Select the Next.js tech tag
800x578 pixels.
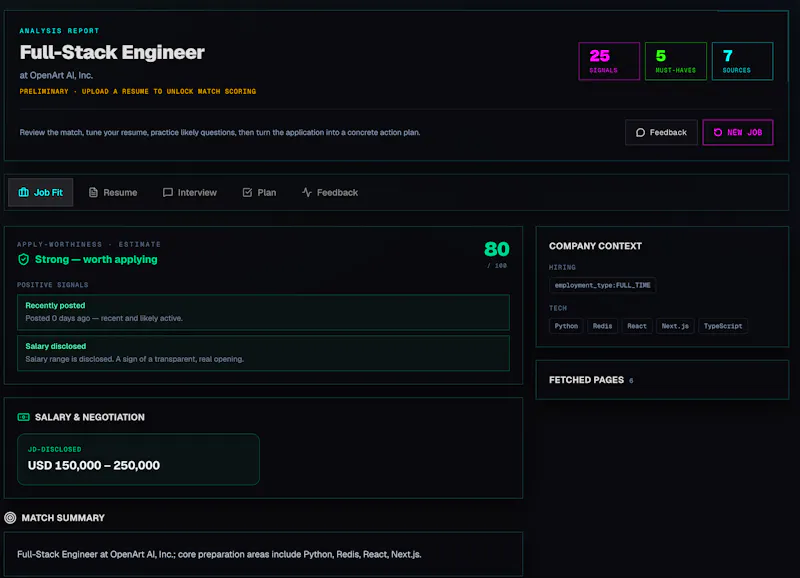[x=675, y=326]
